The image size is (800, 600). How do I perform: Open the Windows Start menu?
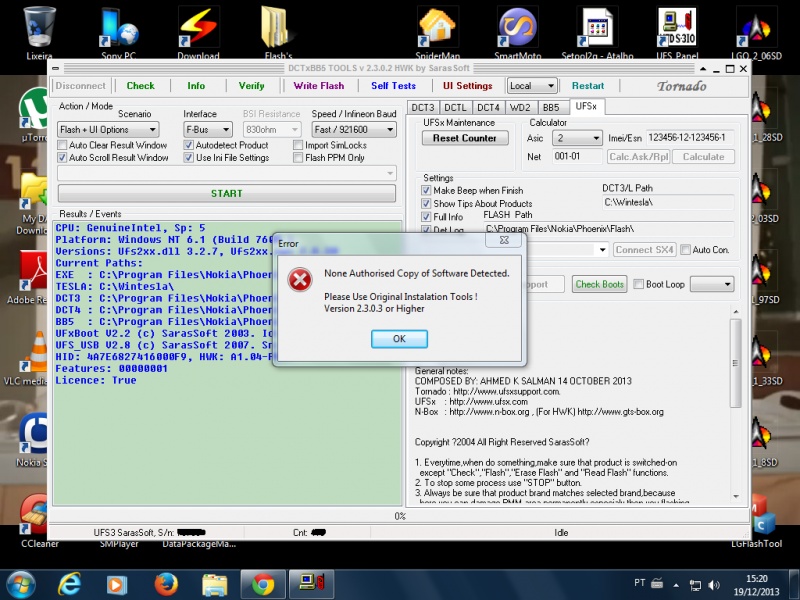tap(20, 585)
